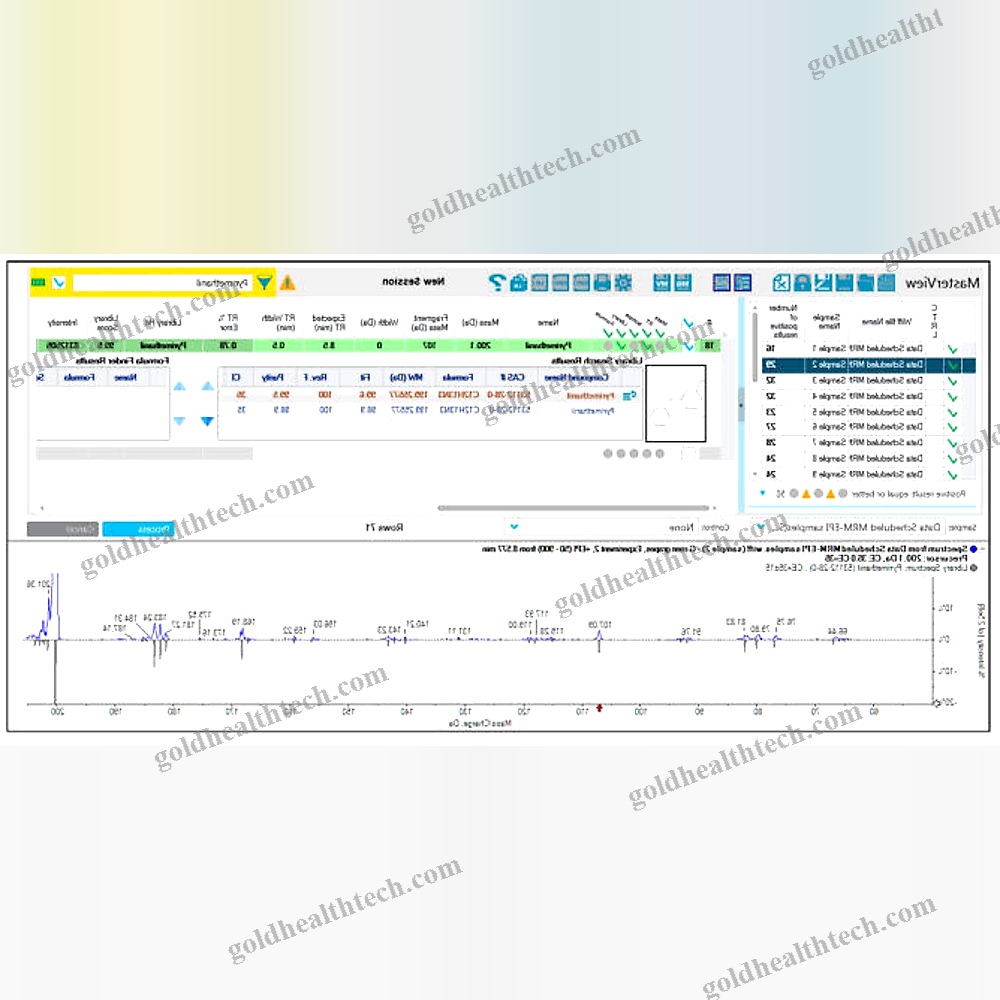Click the green Pyrimethanil result row name
1000x1000 pixels.
click(x=548, y=346)
